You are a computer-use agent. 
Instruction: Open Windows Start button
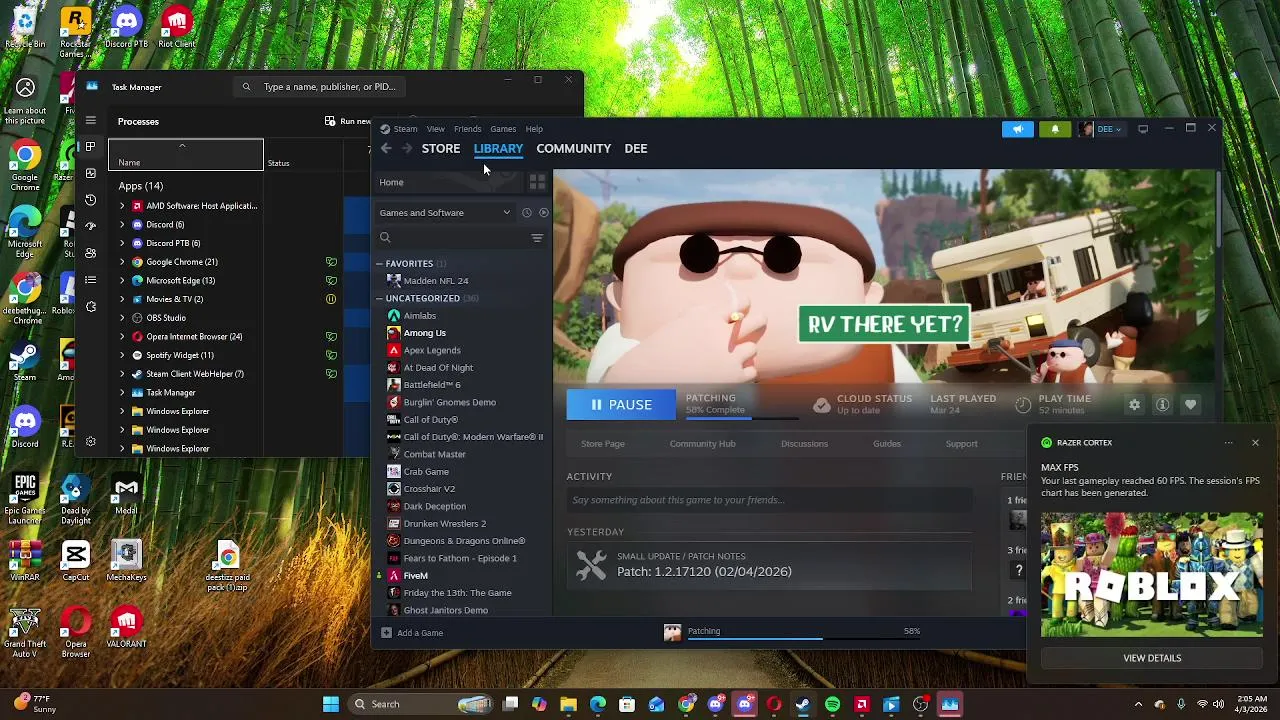[x=331, y=704]
